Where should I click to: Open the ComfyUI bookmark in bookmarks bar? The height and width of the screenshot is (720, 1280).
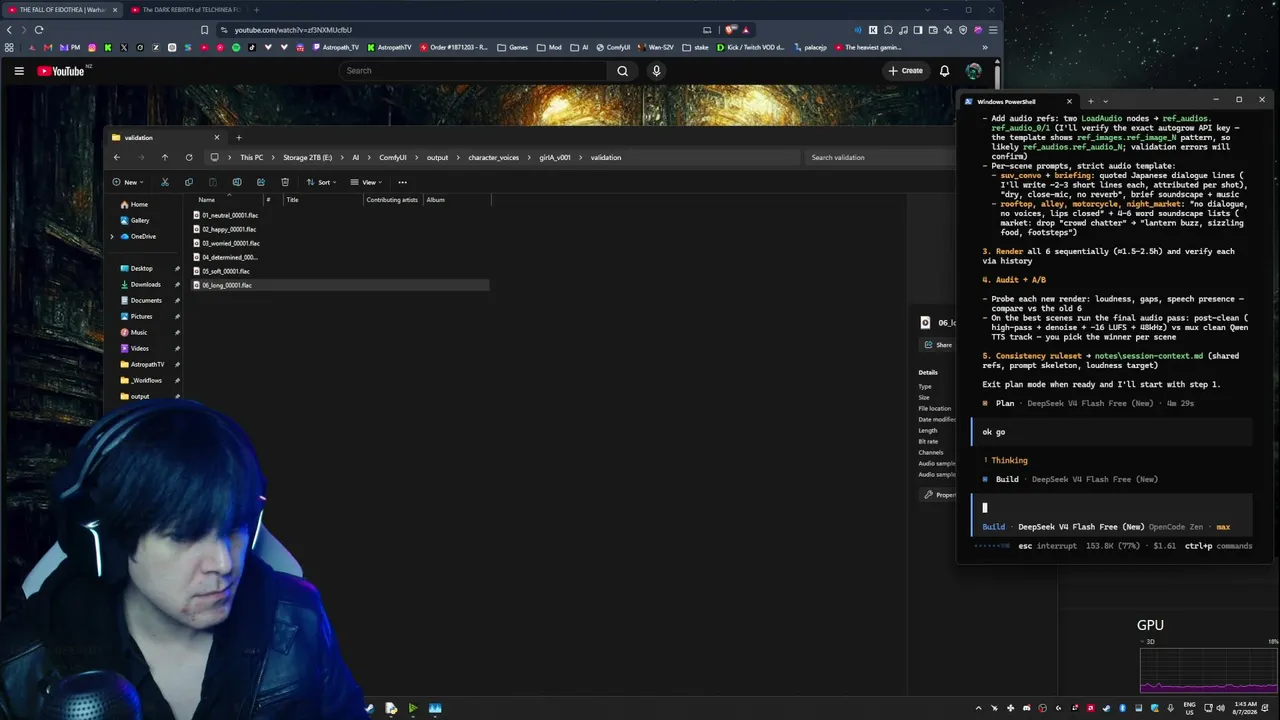(x=612, y=47)
